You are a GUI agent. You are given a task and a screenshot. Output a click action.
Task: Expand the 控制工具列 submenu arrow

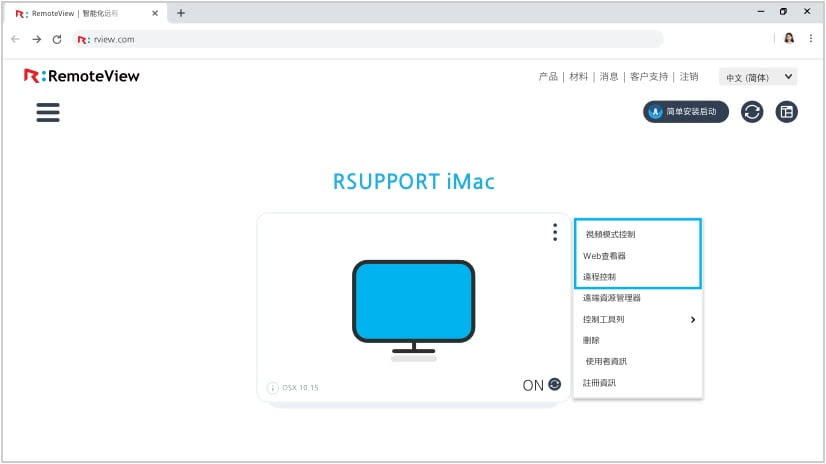tap(693, 320)
